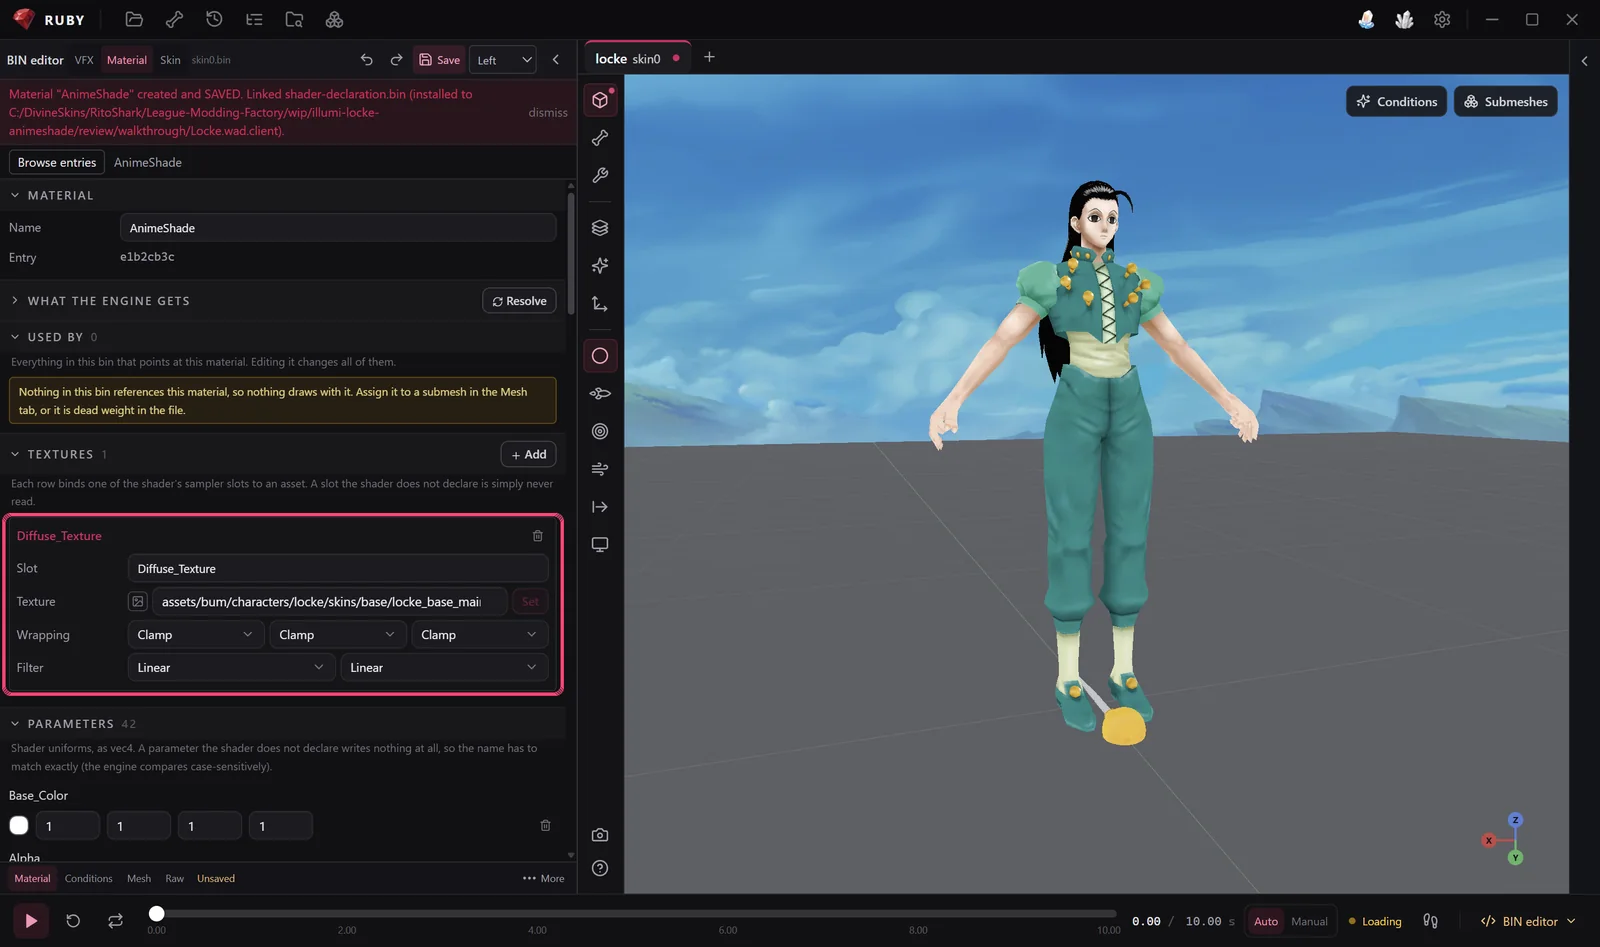Collapse the TEXTURES section
This screenshot has height=947, width=1600.
(x=15, y=454)
